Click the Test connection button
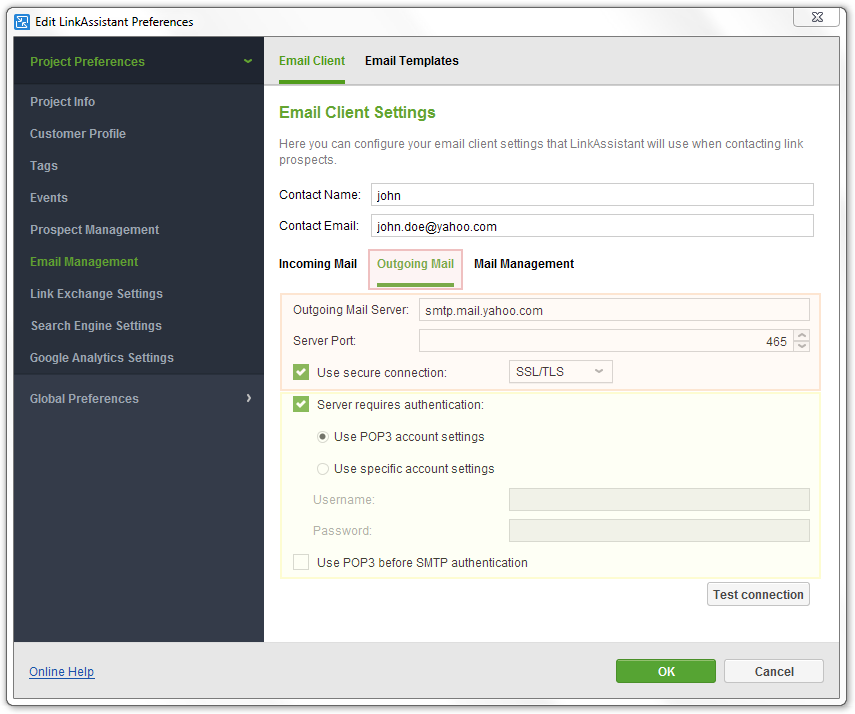Image resolution: width=855 pixels, height=714 pixels. [x=758, y=594]
